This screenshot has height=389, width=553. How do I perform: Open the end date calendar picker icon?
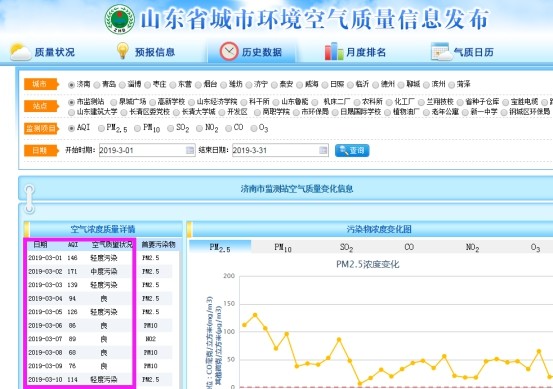tap(323, 150)
